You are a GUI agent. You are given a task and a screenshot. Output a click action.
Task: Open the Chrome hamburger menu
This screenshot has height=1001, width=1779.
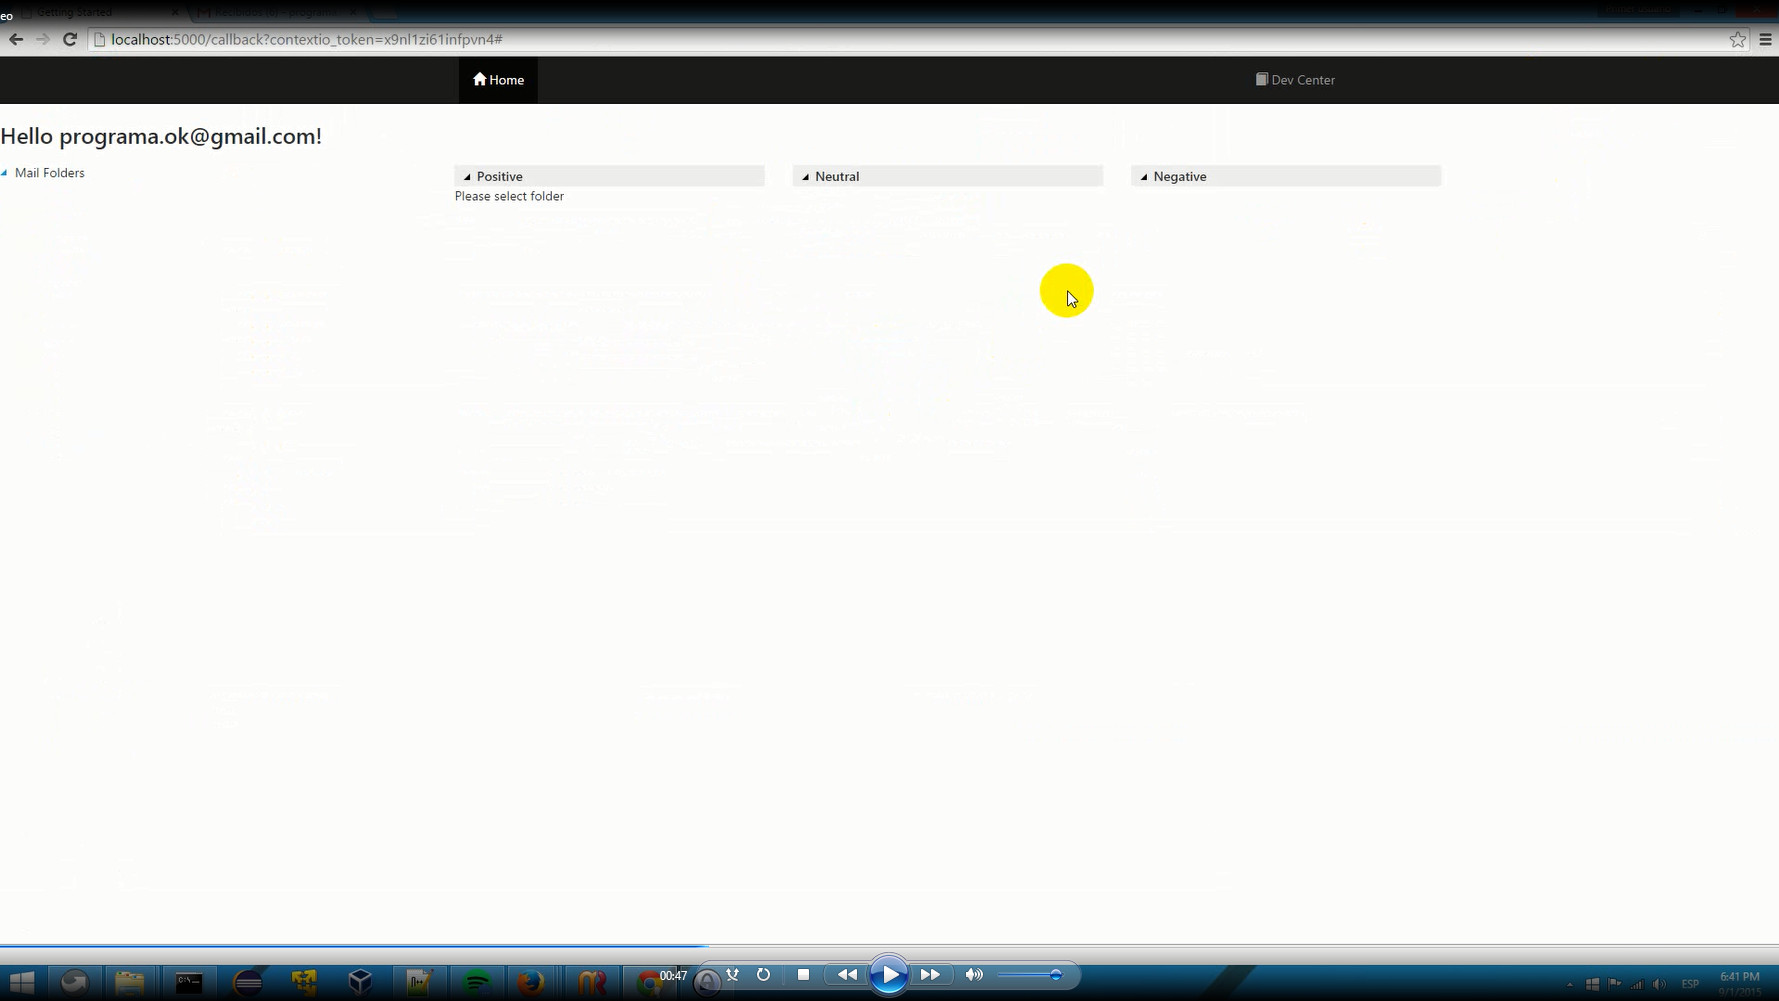[x=1765, y=39]
